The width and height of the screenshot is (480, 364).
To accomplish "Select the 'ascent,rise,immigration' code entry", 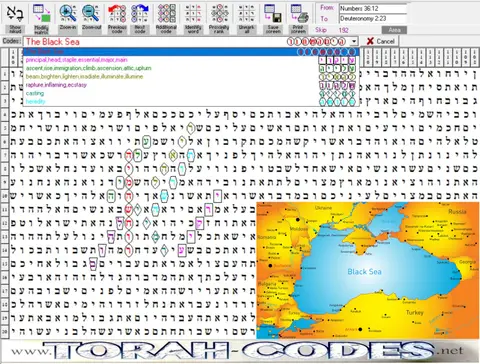I will coord(191,68).
